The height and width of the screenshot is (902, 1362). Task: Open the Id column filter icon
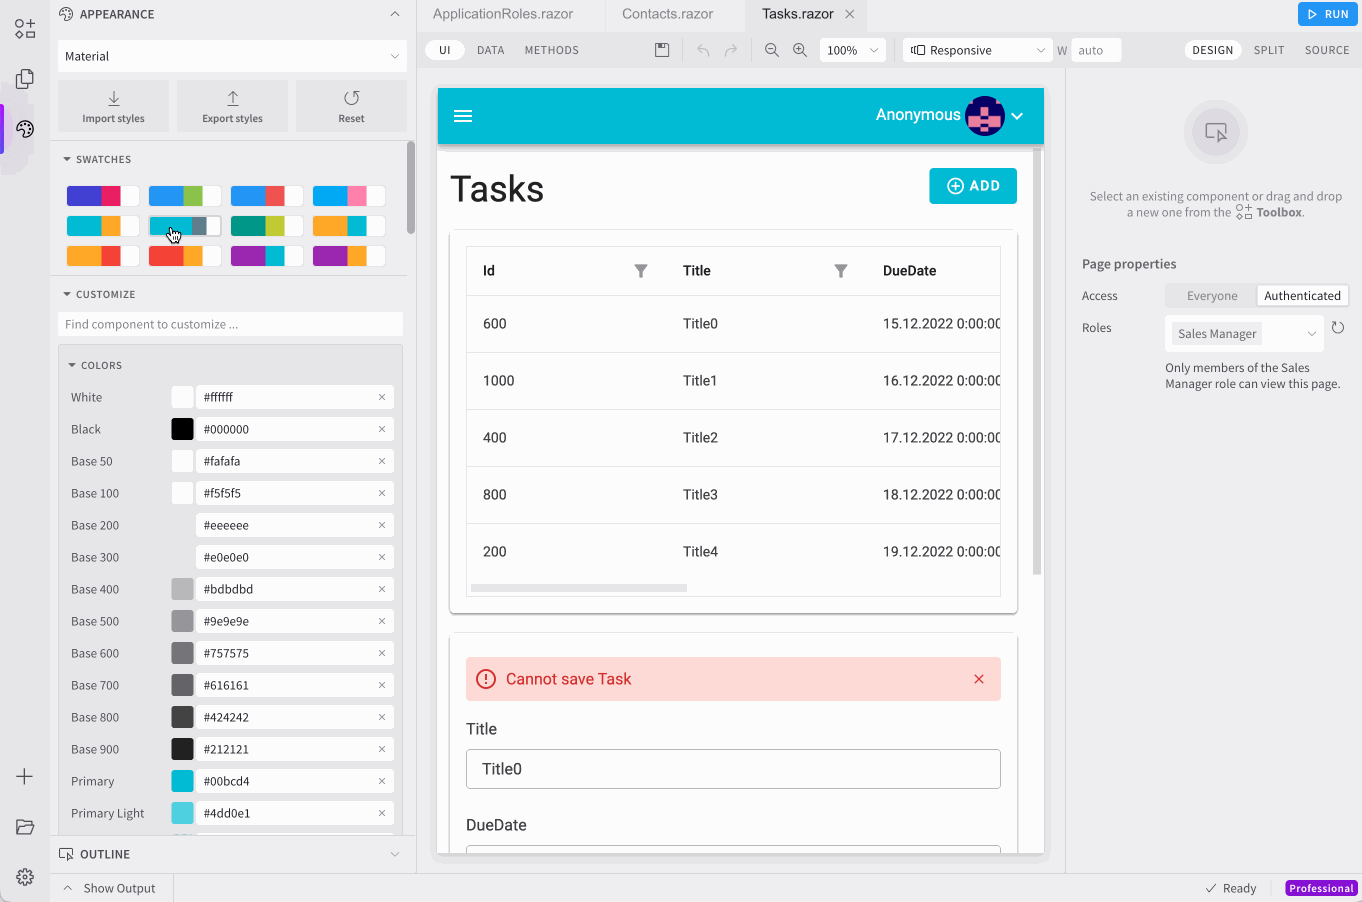click(x=641, y=271)
